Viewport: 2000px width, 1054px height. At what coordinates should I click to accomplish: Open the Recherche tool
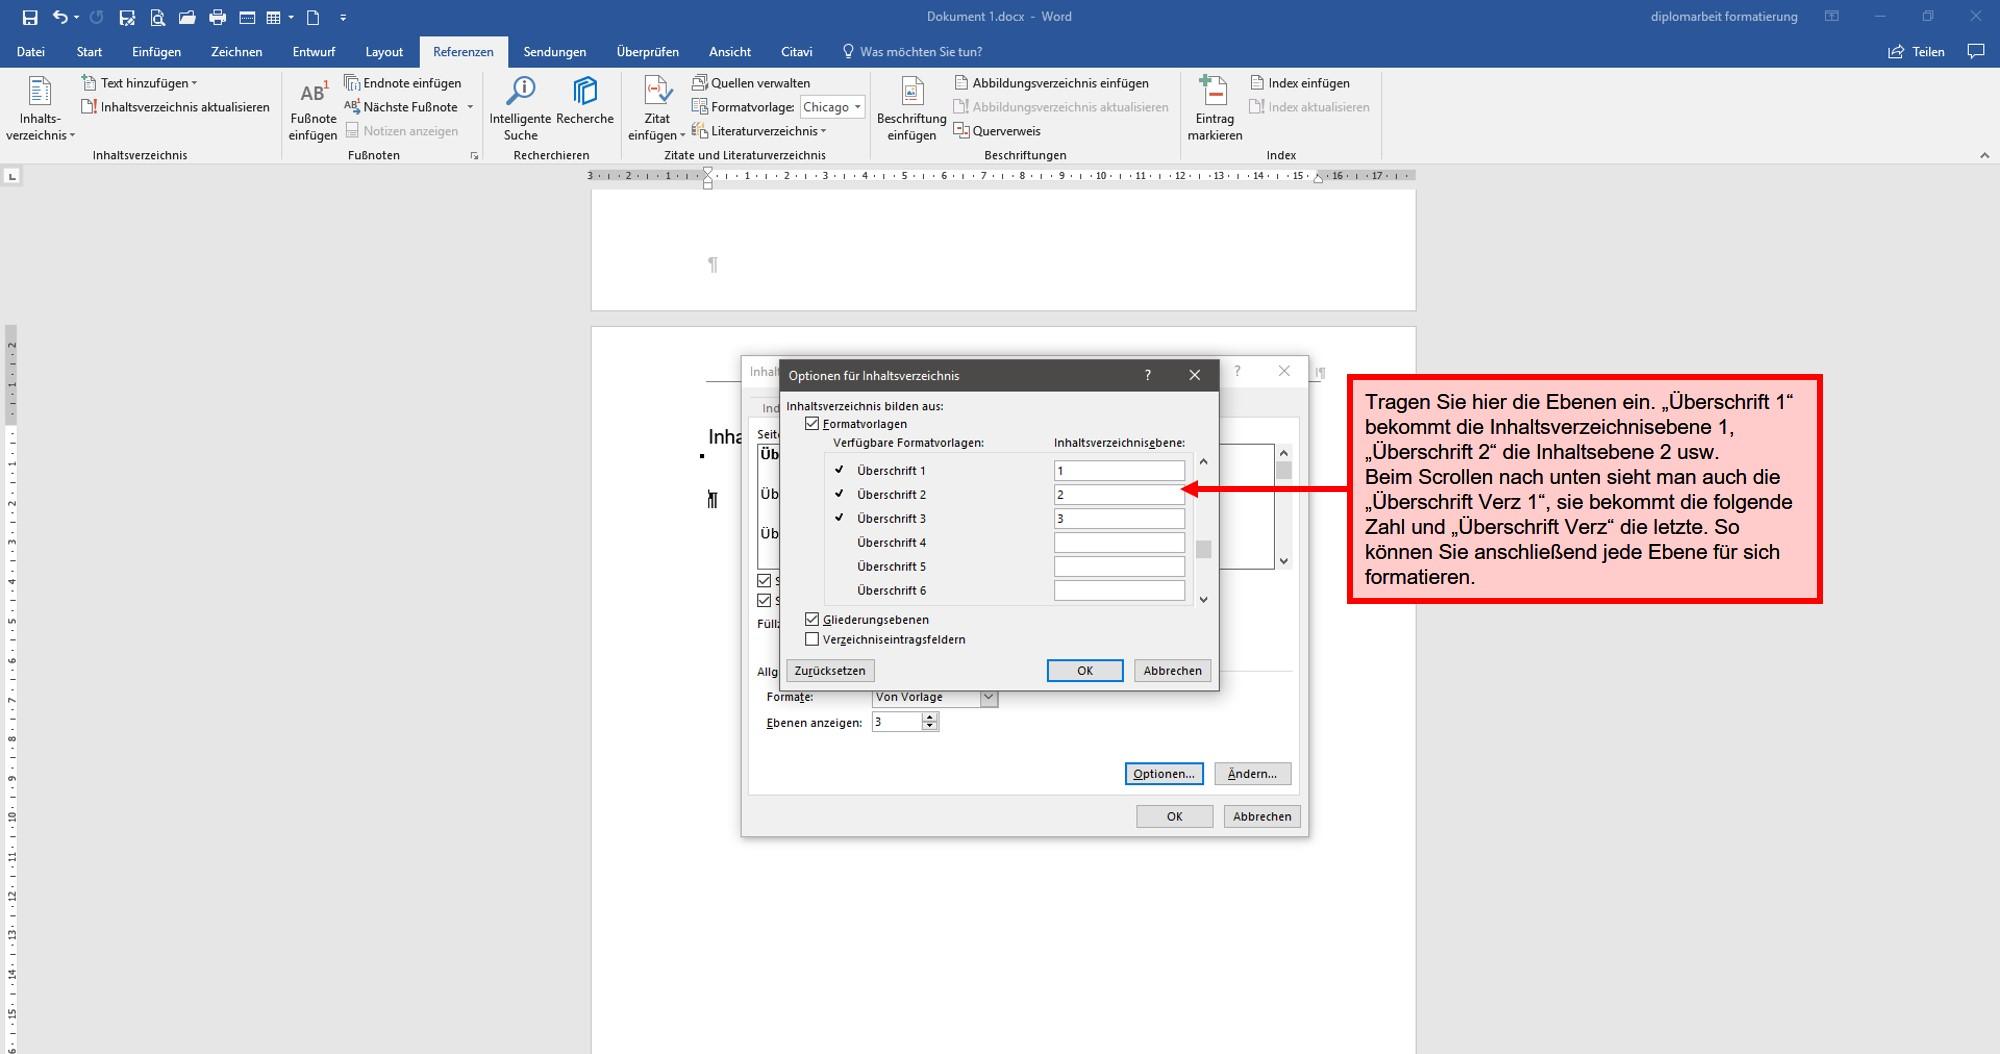coord(585,101)
